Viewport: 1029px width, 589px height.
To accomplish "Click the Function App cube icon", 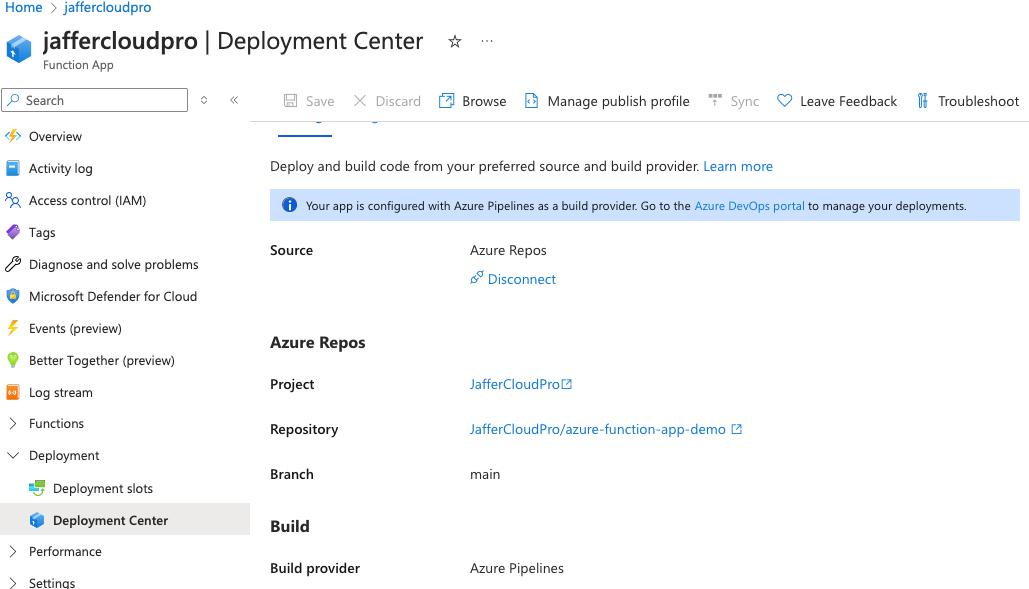I will tap(19, 48).
